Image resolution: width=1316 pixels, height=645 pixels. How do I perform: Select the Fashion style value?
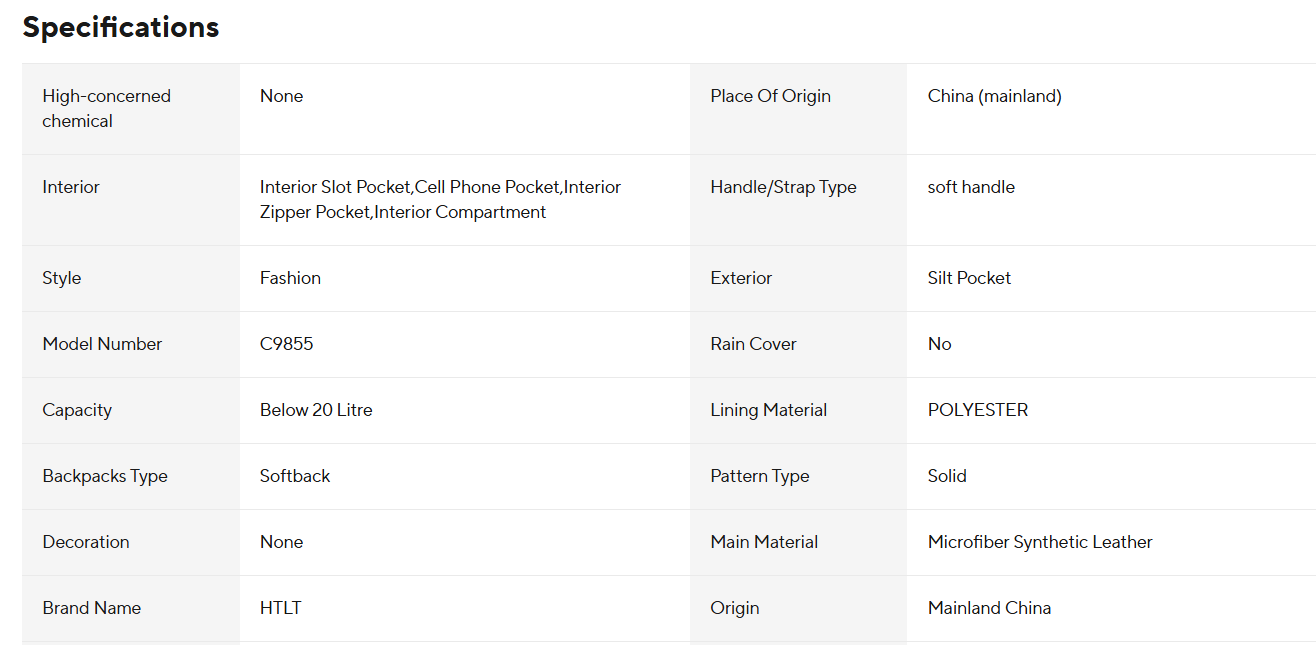click(290, 278)
